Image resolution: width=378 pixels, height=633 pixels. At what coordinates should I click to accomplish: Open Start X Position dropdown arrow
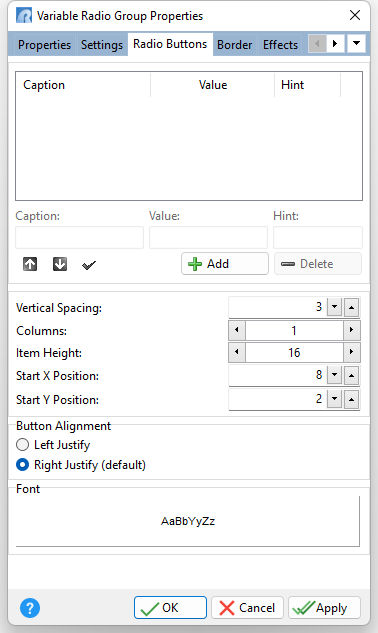coord(334,375)
